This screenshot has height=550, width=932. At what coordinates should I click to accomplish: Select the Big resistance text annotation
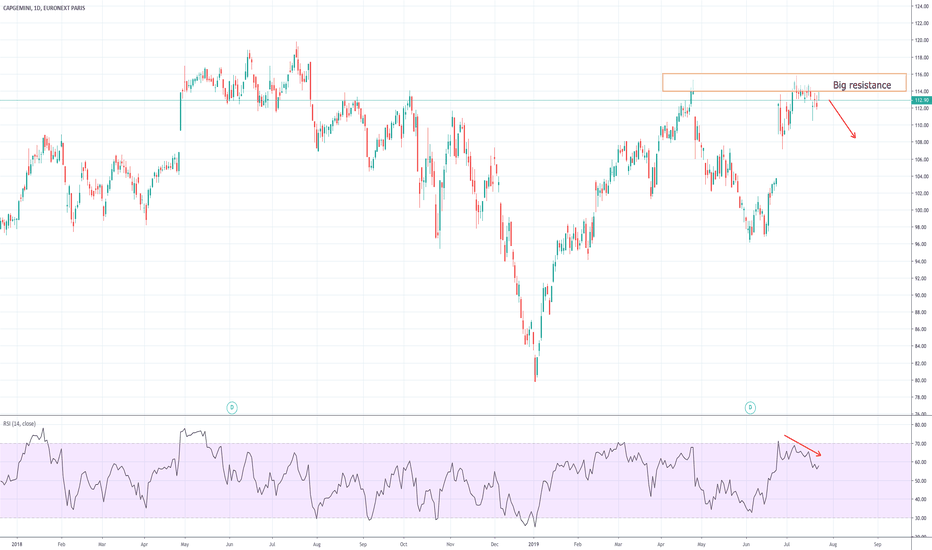(862, 85)
